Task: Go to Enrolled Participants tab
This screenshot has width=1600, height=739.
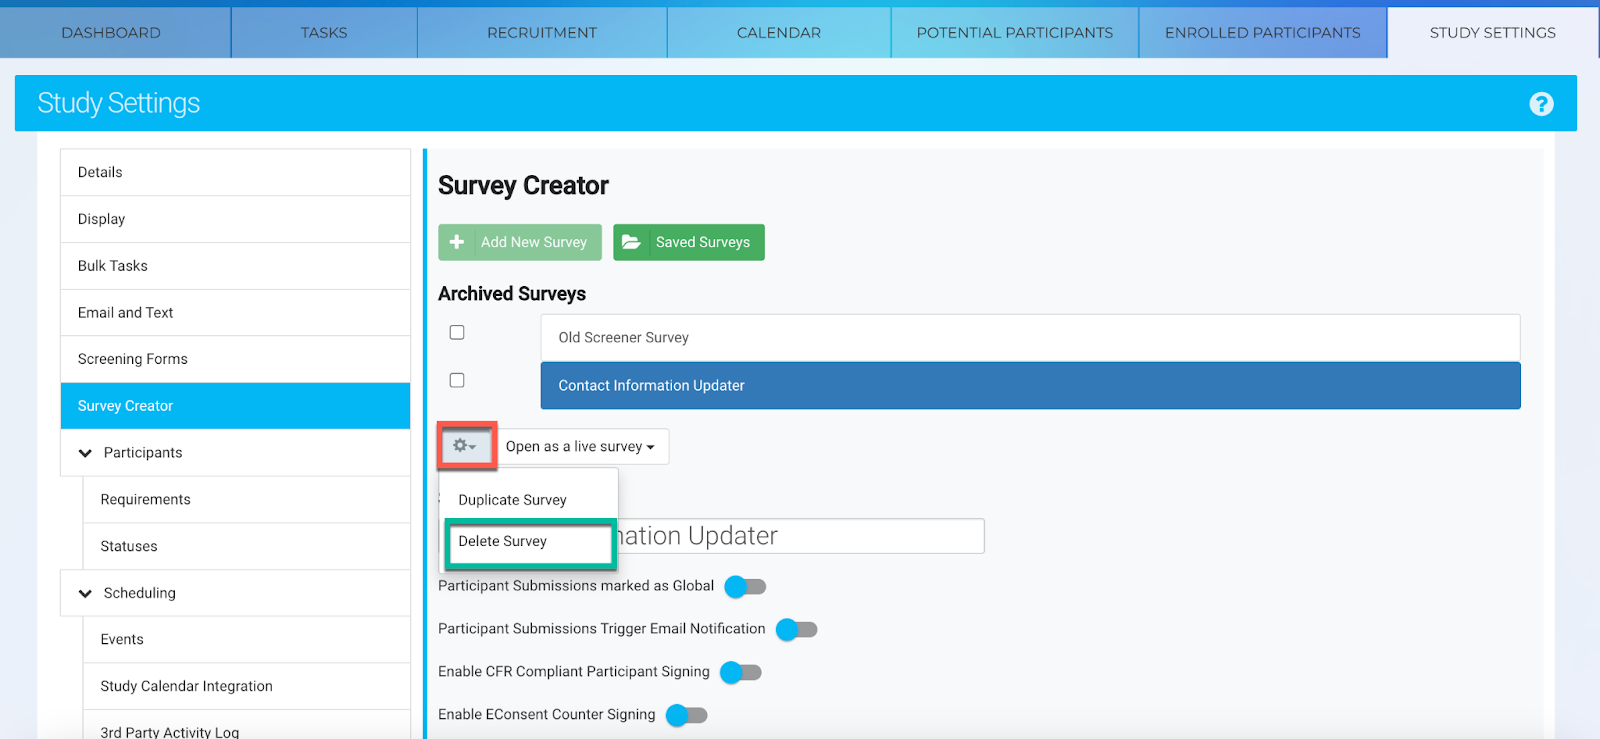Action: pos(1262,33)
